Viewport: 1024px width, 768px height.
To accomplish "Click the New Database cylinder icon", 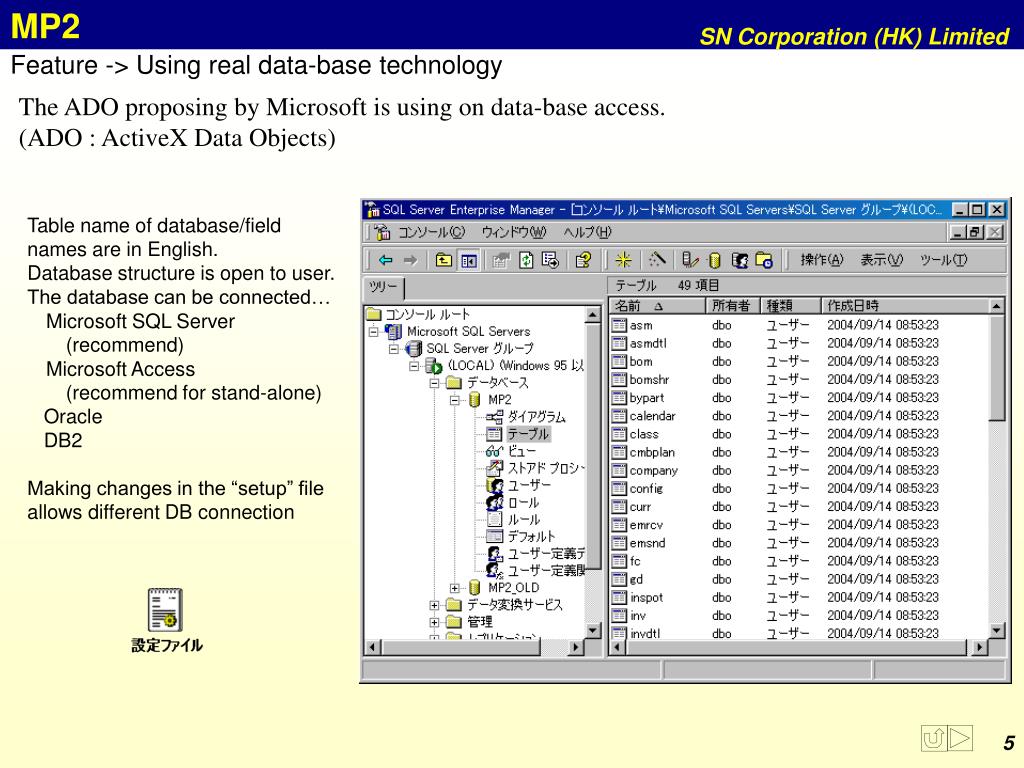I will coord(715,261).
